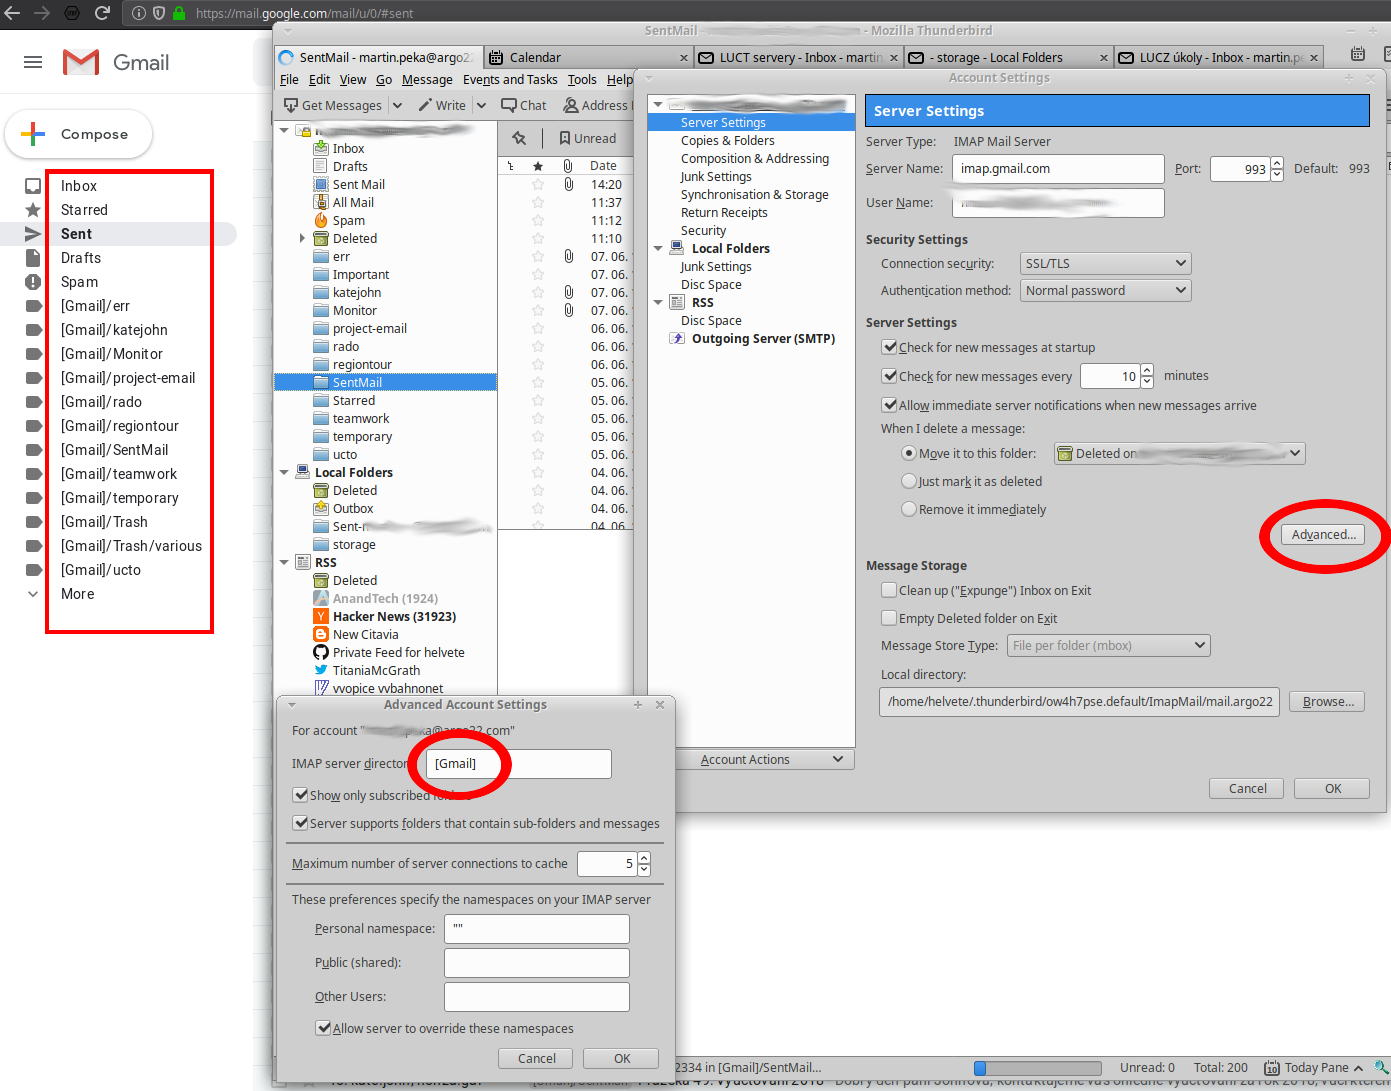This screenshot has height=1091, width=1391.
Task: Open Connection security SSL/TLS dropdown
Action: click(x=1105, y=263)
